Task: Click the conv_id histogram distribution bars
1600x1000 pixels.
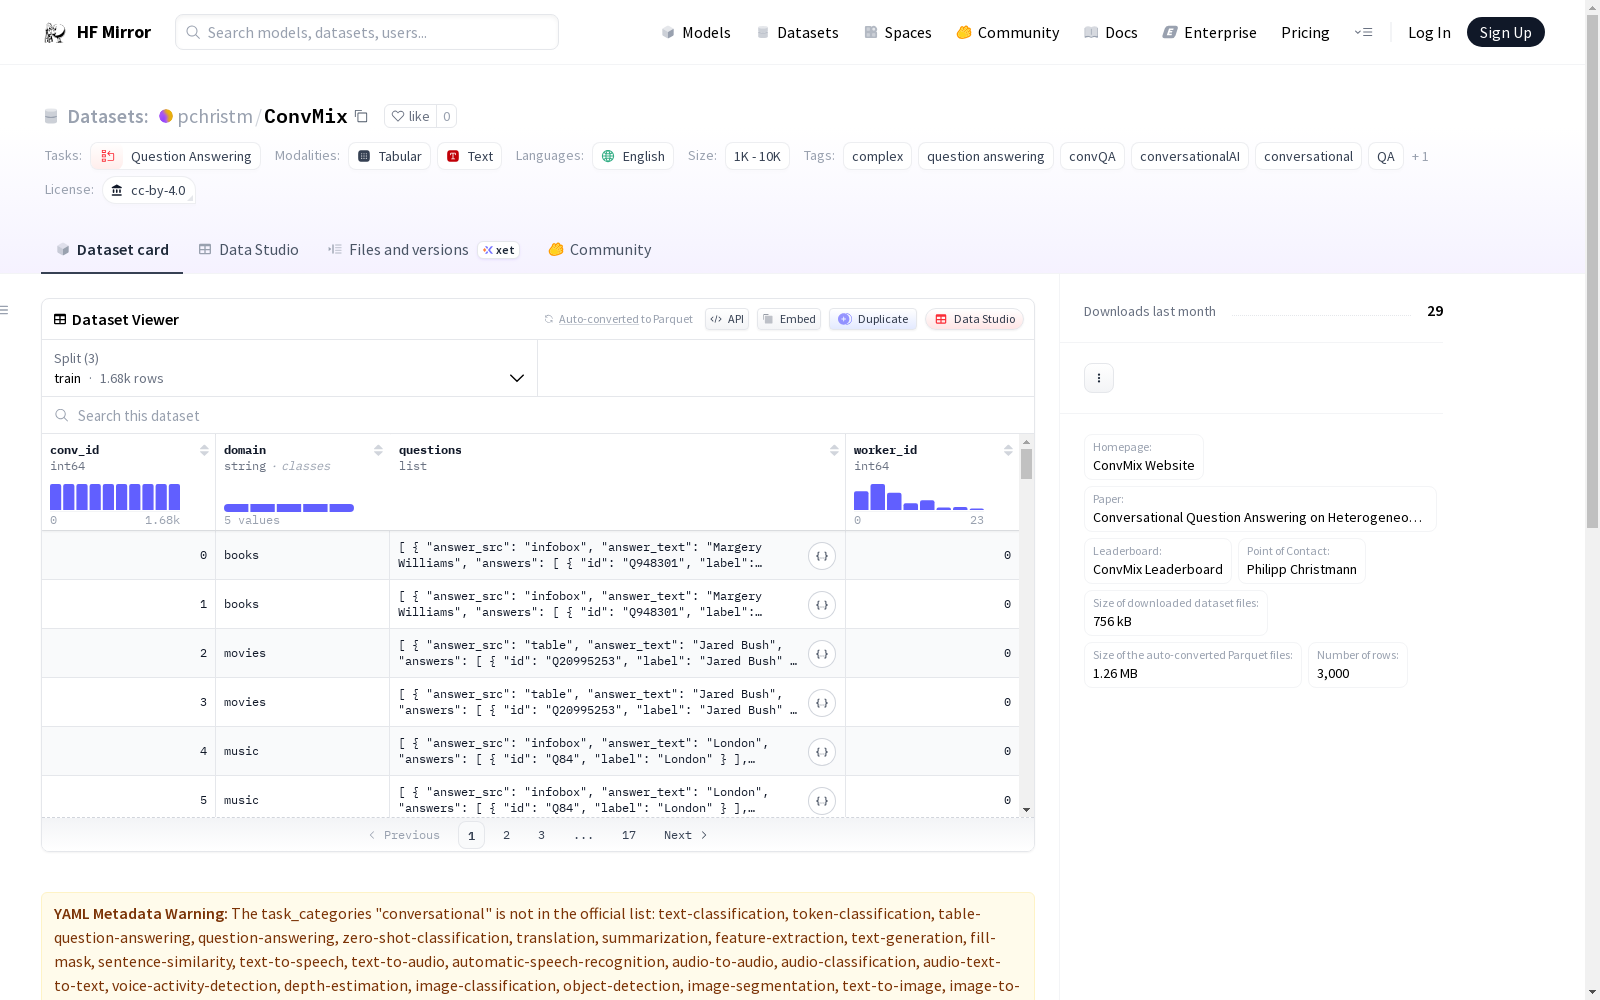Action: pos(115,497)
